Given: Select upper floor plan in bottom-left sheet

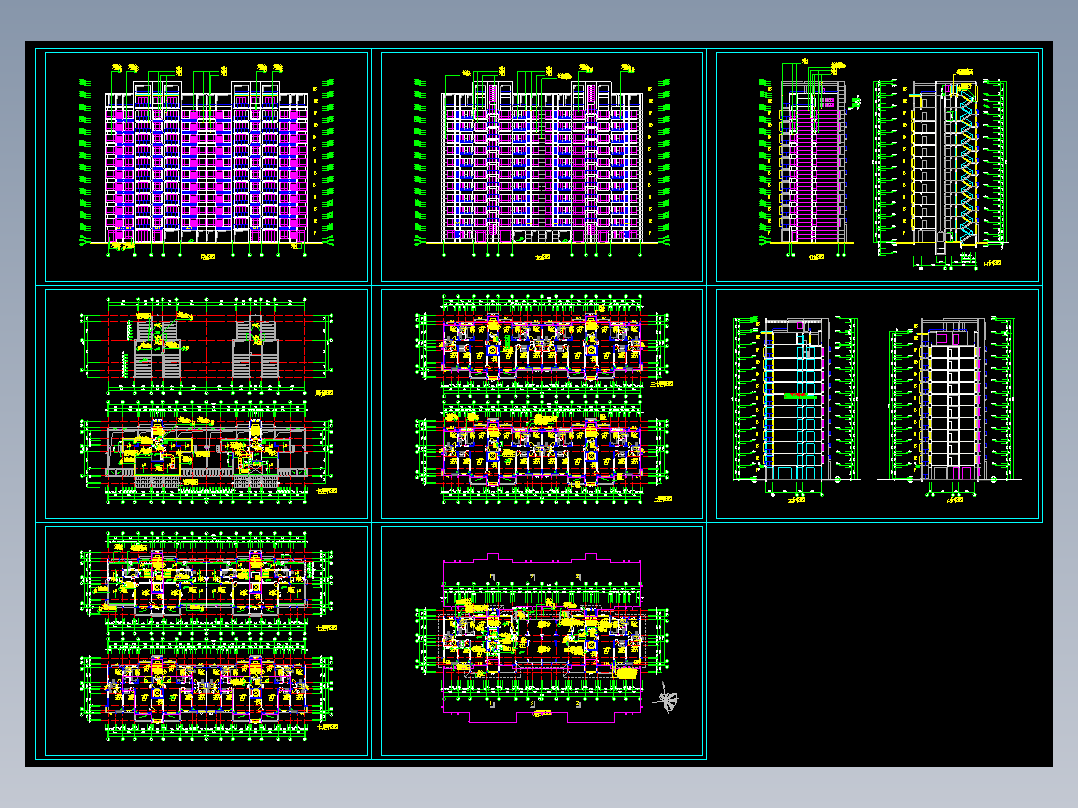Looking at the screenshot, I should [208, 580].
